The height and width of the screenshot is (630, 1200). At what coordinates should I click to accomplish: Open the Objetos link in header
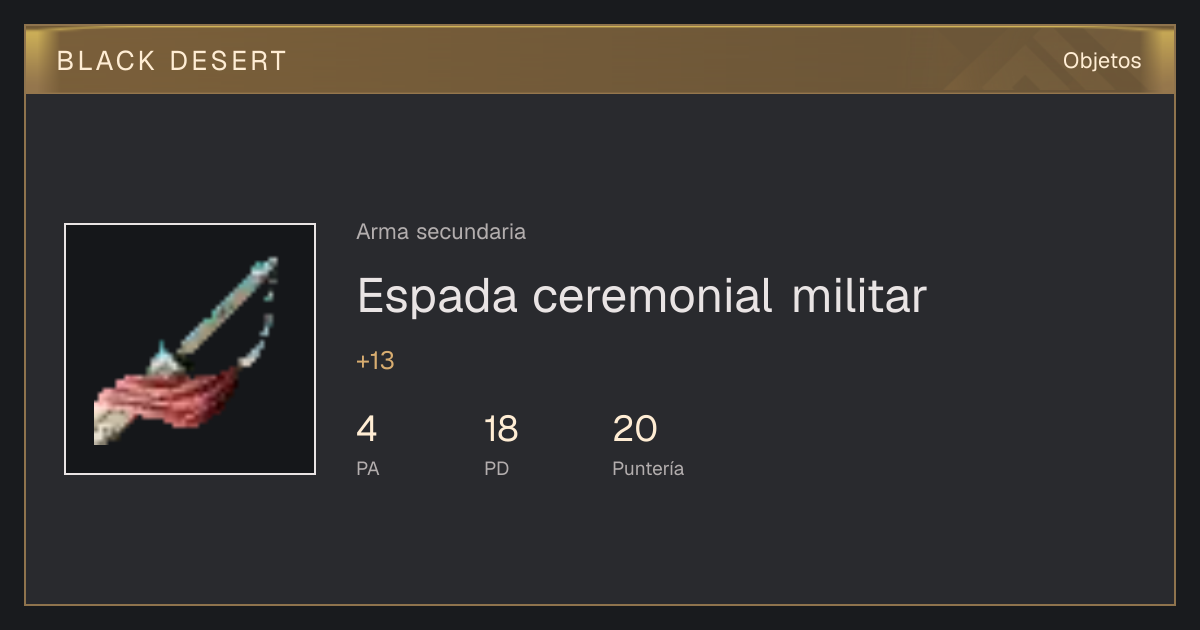[1102, 61]
